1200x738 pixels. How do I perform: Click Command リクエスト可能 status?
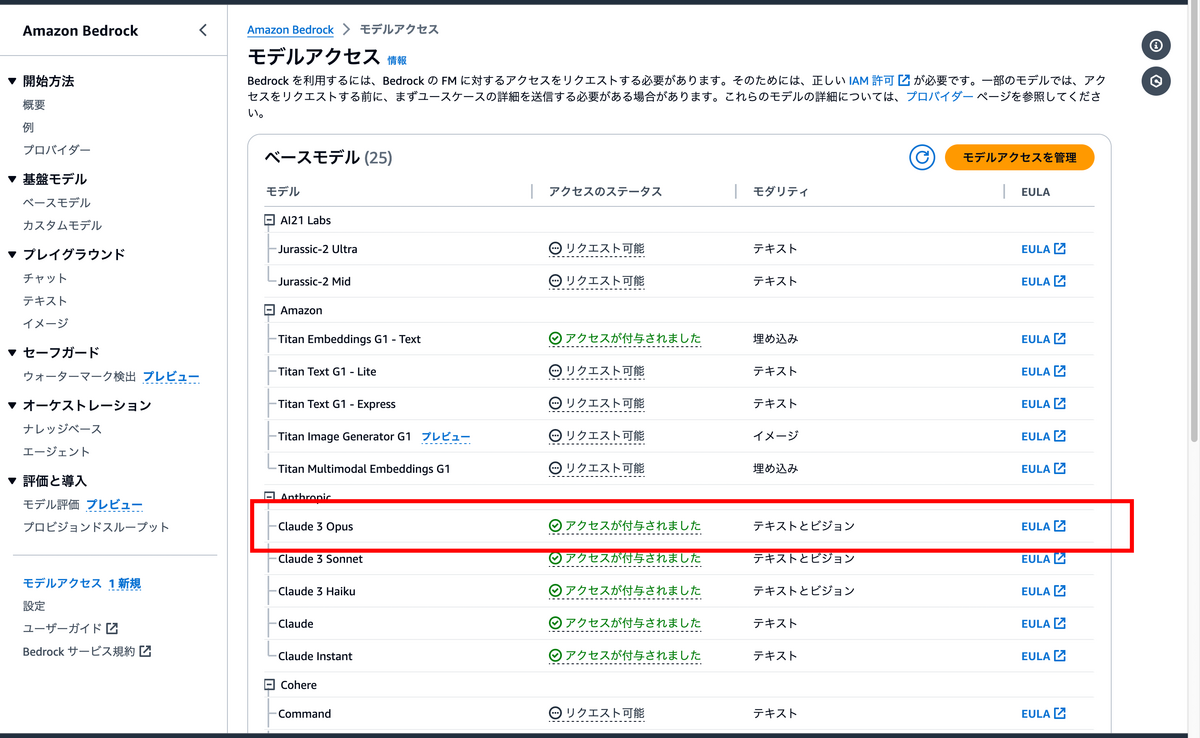pyautogui.click(x=597, y=714)
